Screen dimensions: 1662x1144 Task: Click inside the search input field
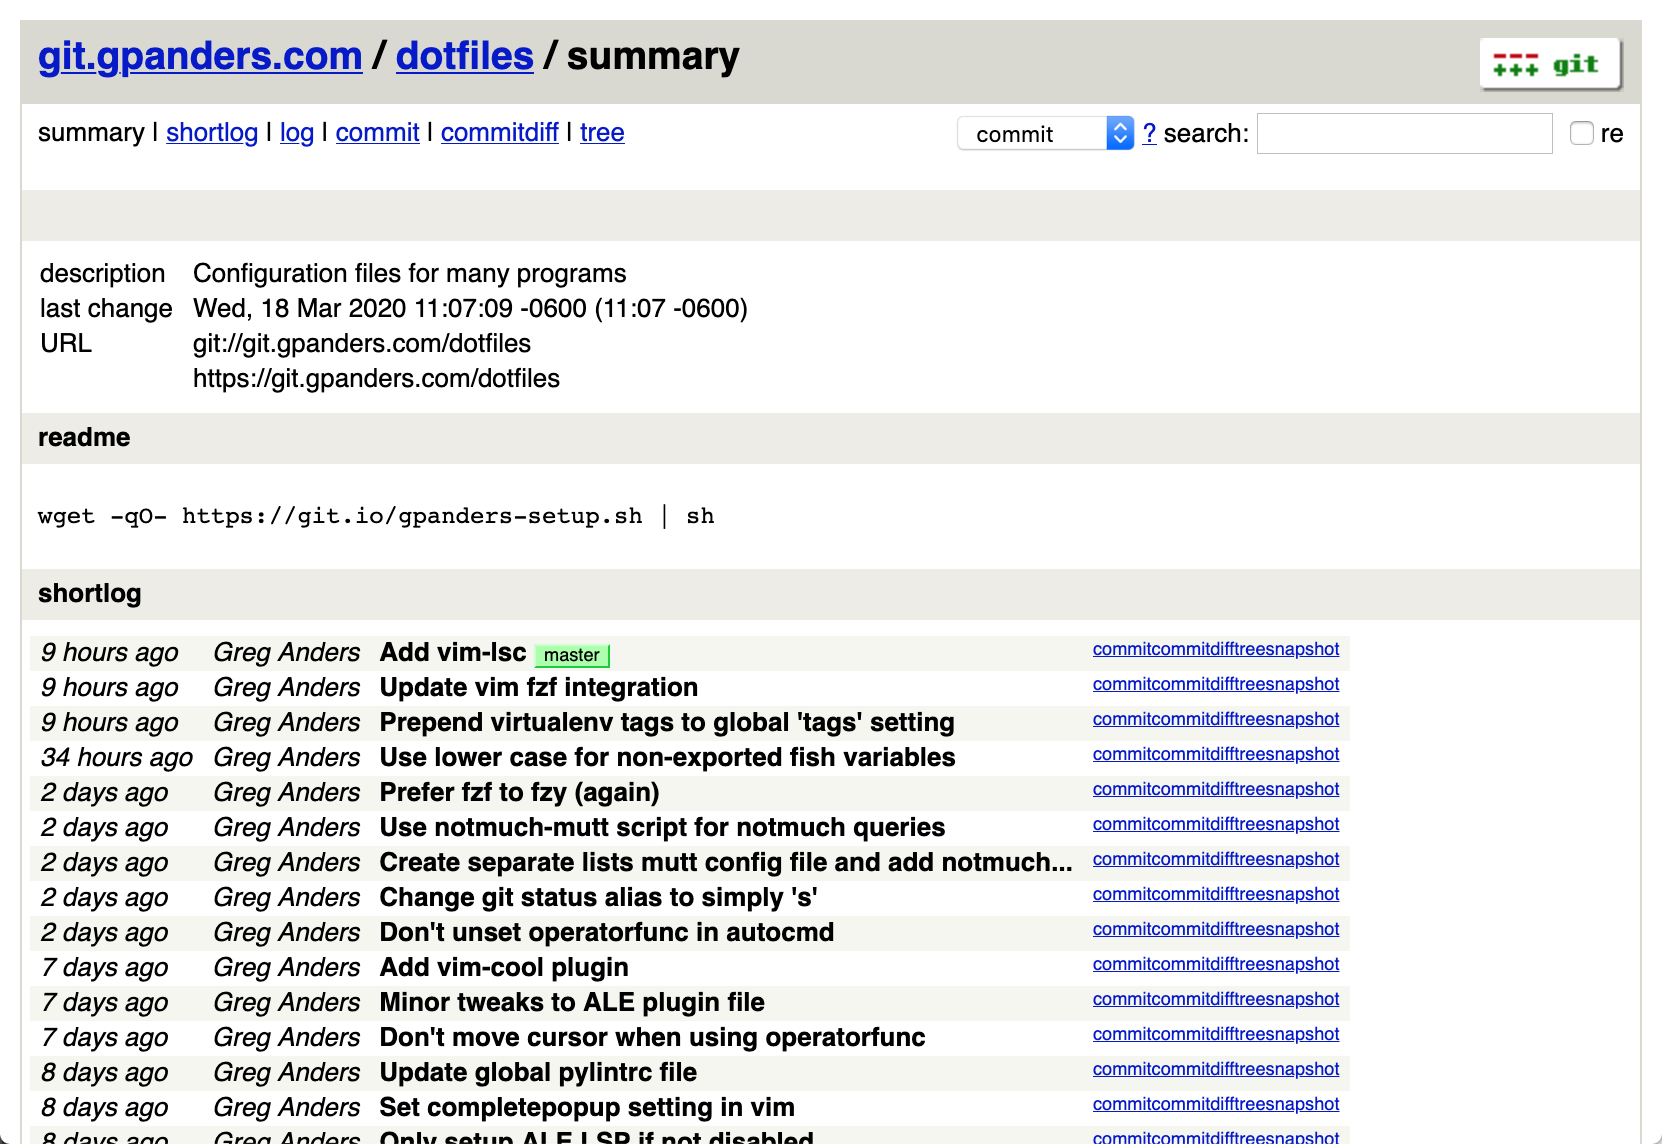click(1403, 133)
